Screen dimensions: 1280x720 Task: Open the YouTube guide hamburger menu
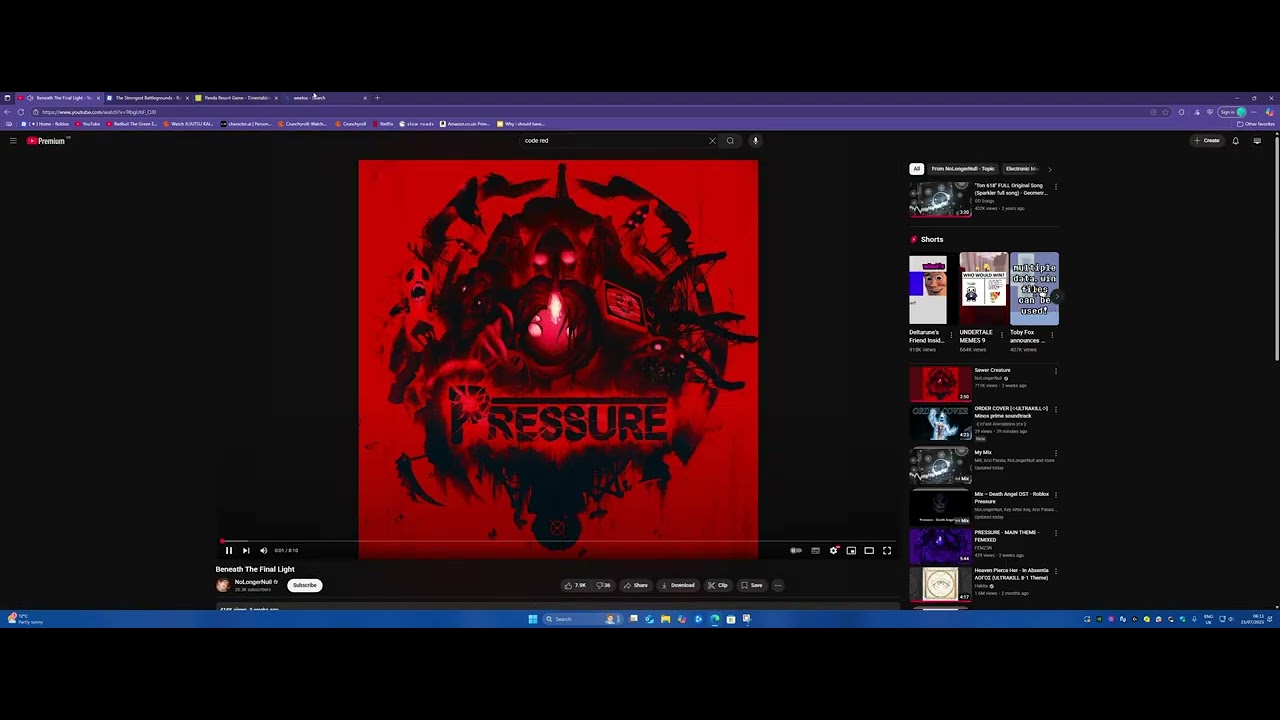pos(13,141)
